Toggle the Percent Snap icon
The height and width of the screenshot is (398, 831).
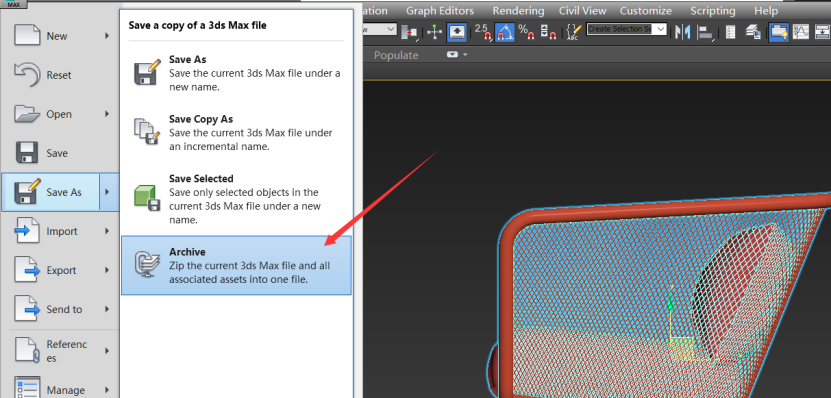[x=526, y=32]
